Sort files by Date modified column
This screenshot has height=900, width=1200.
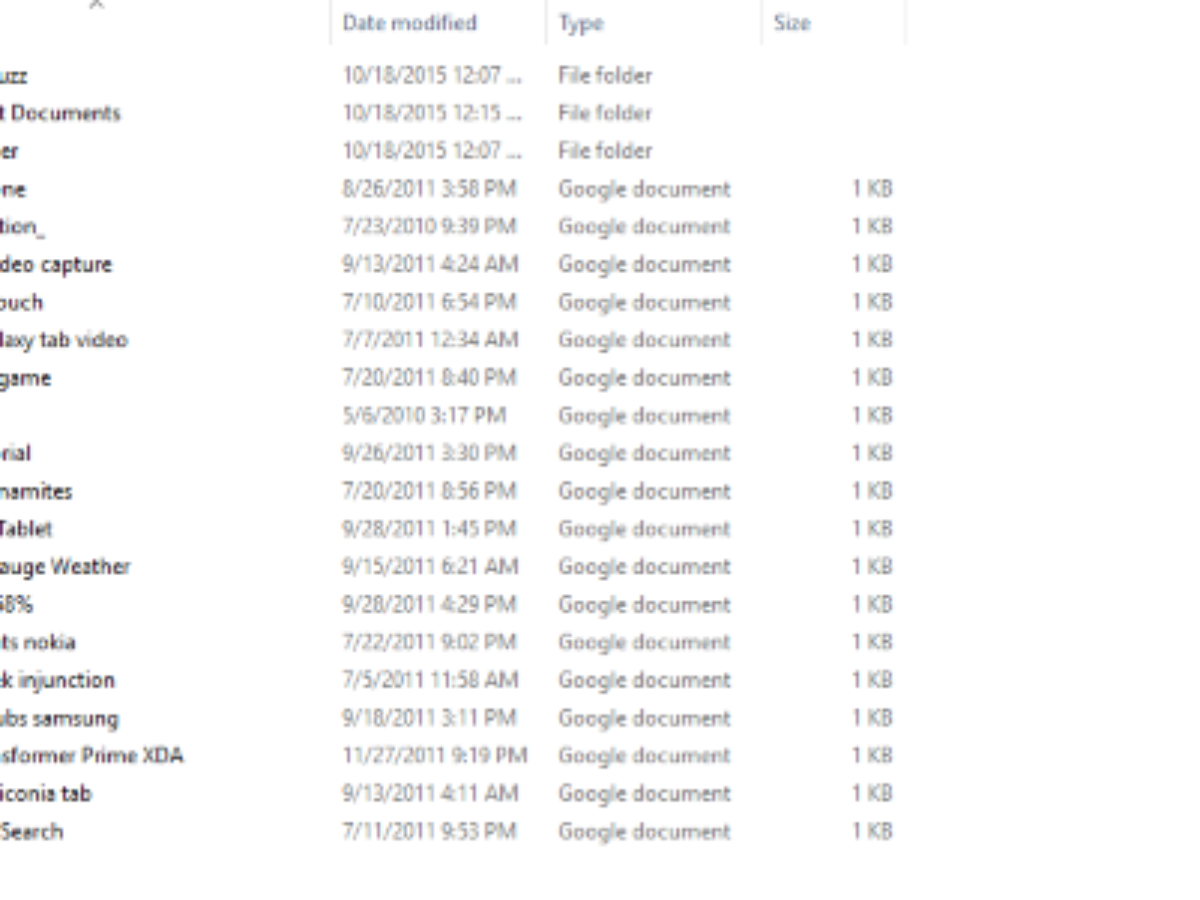410,23
